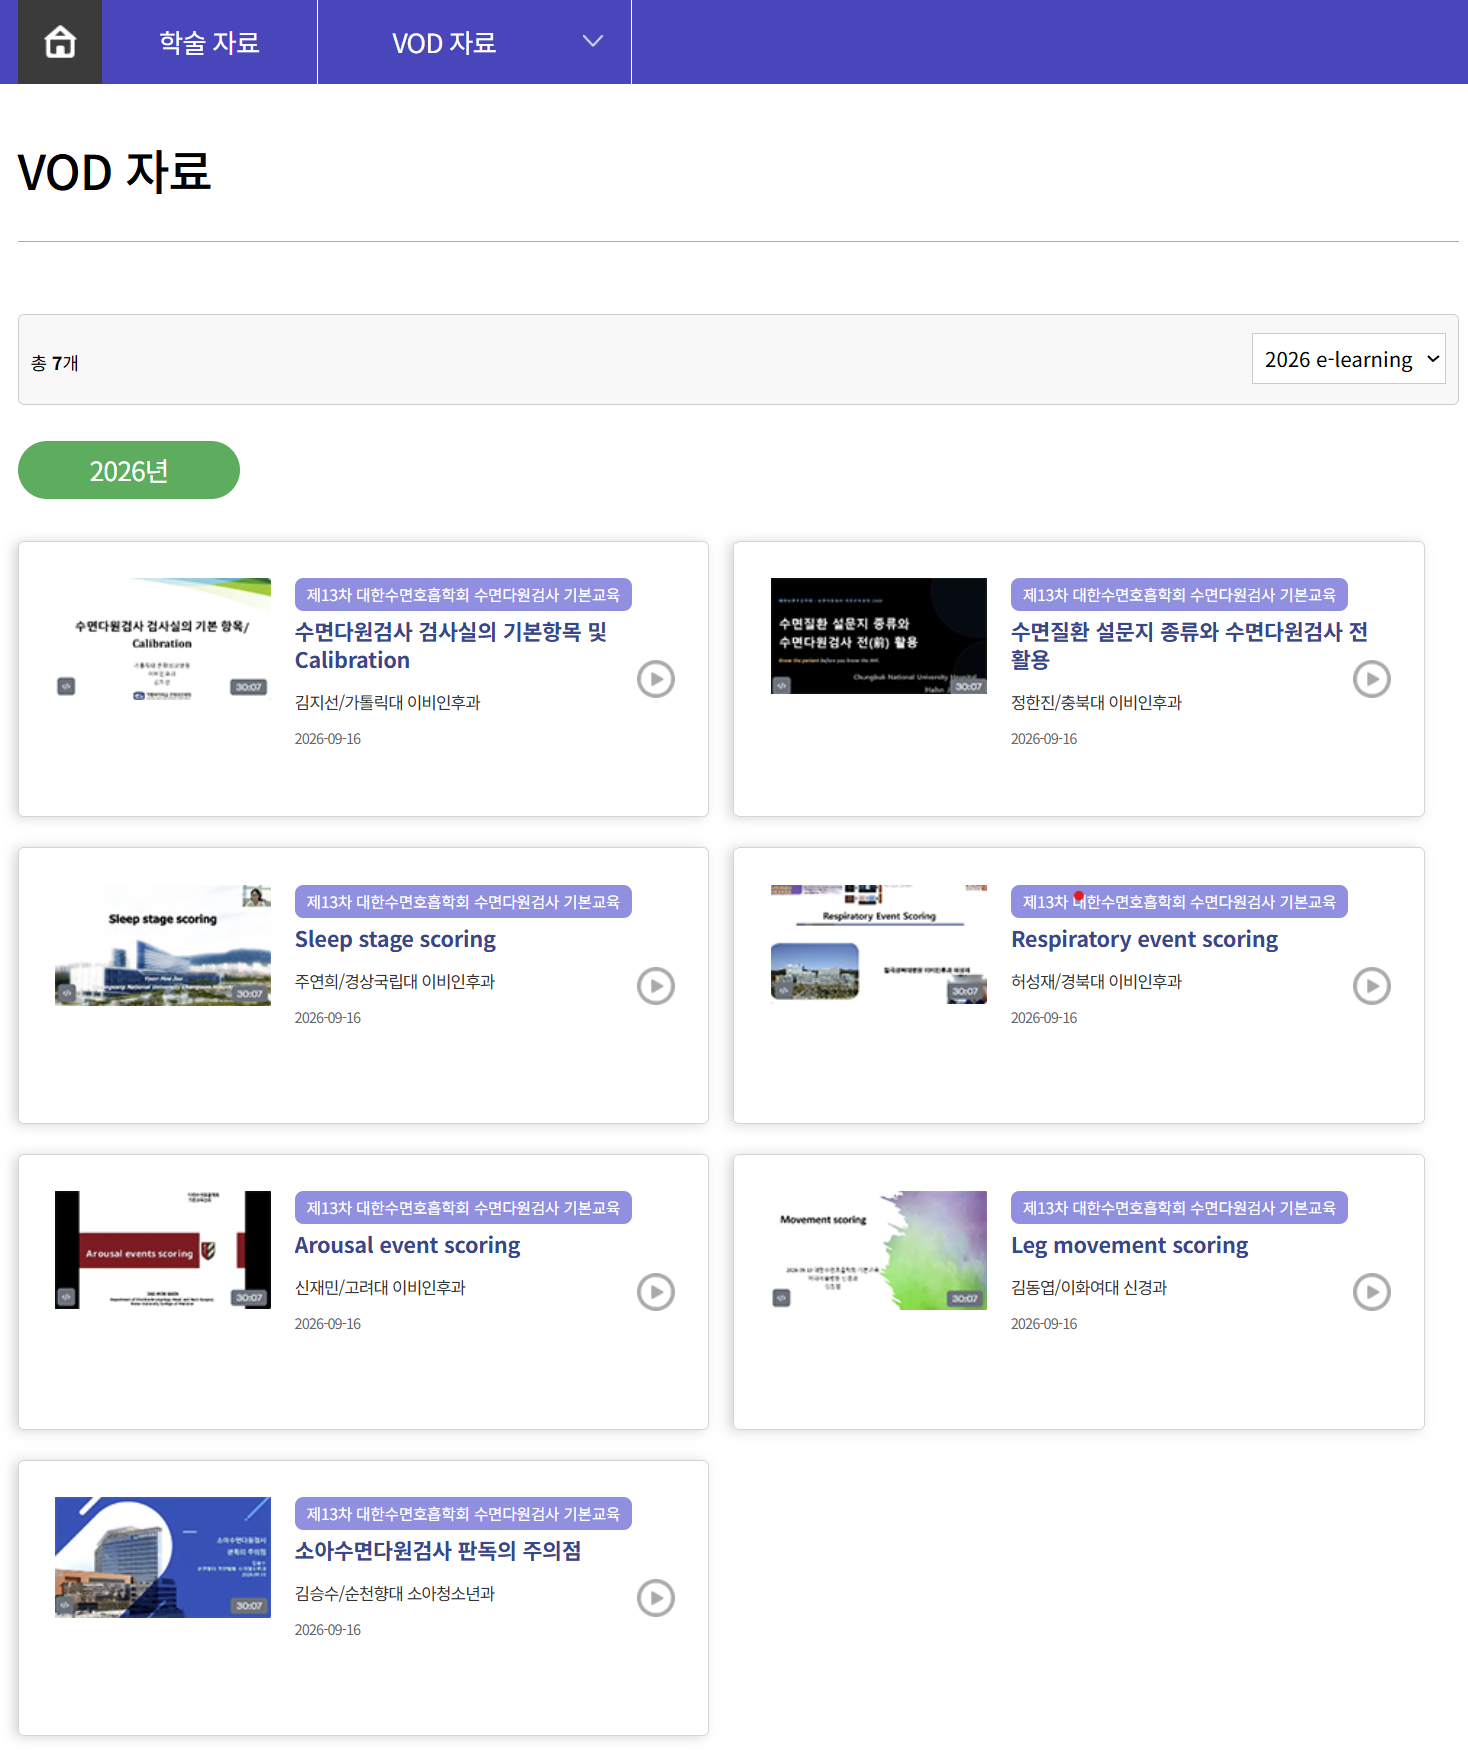Play the 수면질환 설문지 종류 video
1468x1750 pixels.
(1372, 679)
